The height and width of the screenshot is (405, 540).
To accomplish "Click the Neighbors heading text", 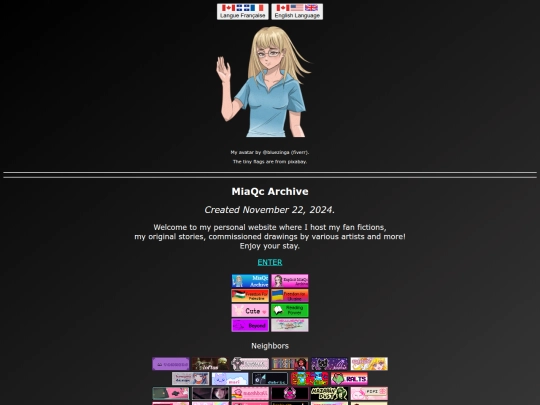I will 270,346.
